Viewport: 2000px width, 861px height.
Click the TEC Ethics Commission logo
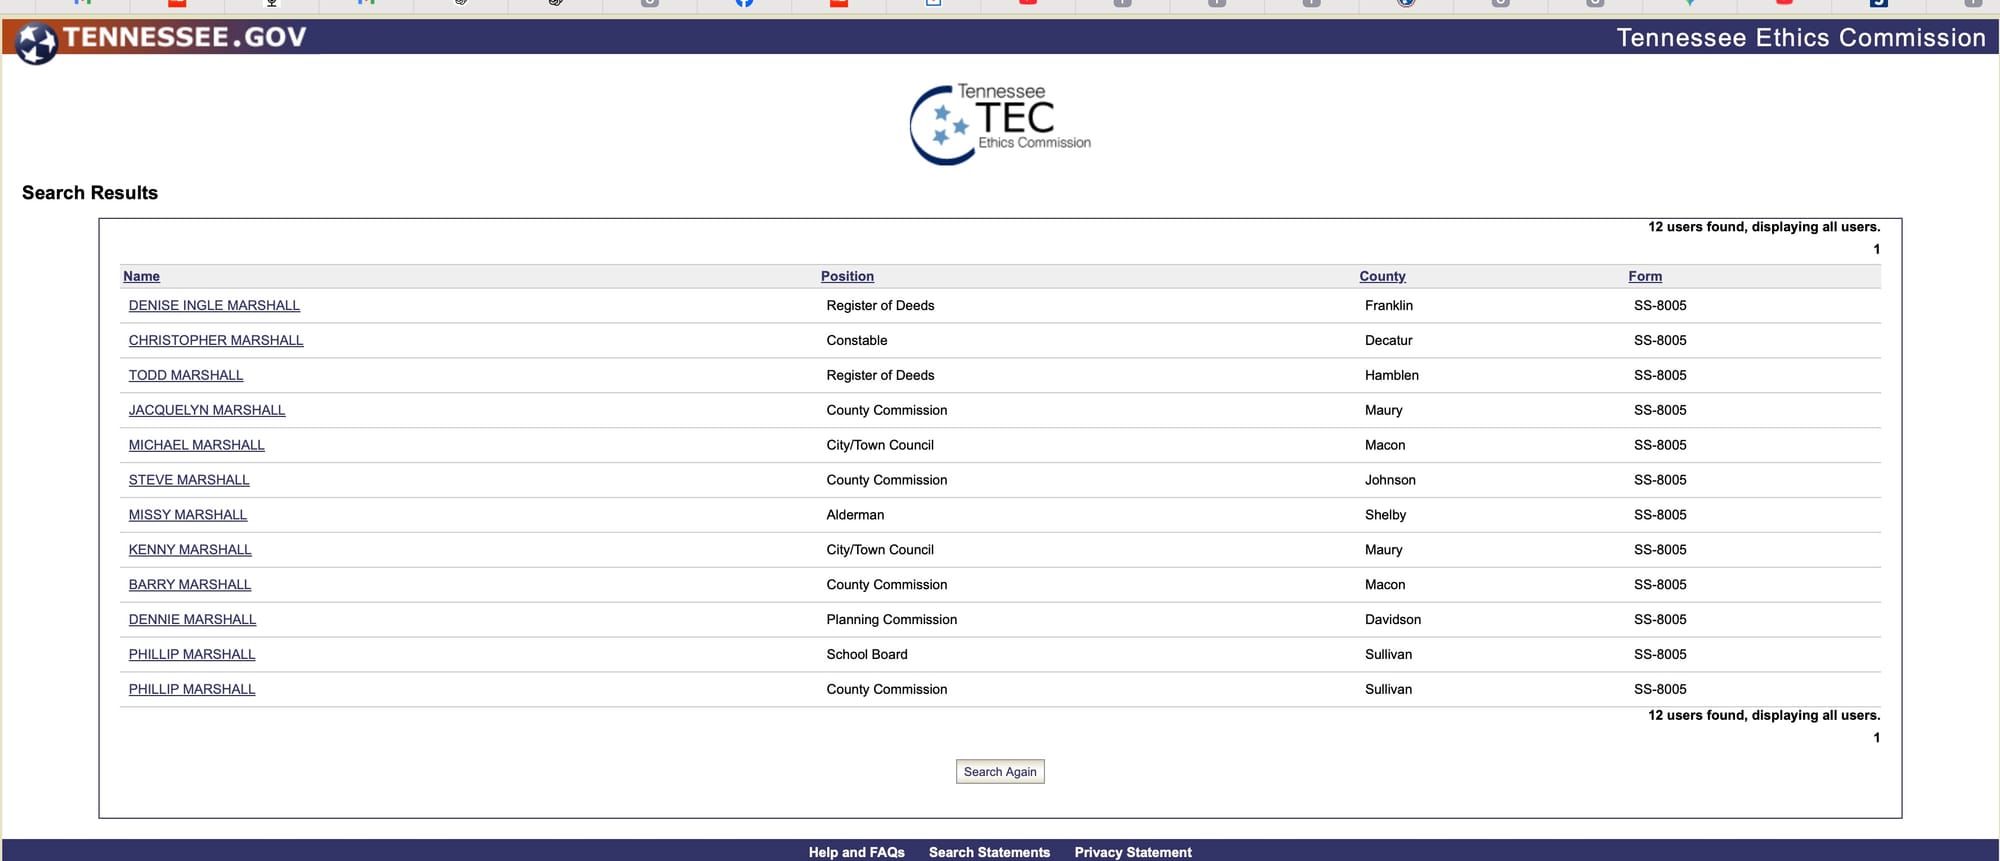coord(999,124)
